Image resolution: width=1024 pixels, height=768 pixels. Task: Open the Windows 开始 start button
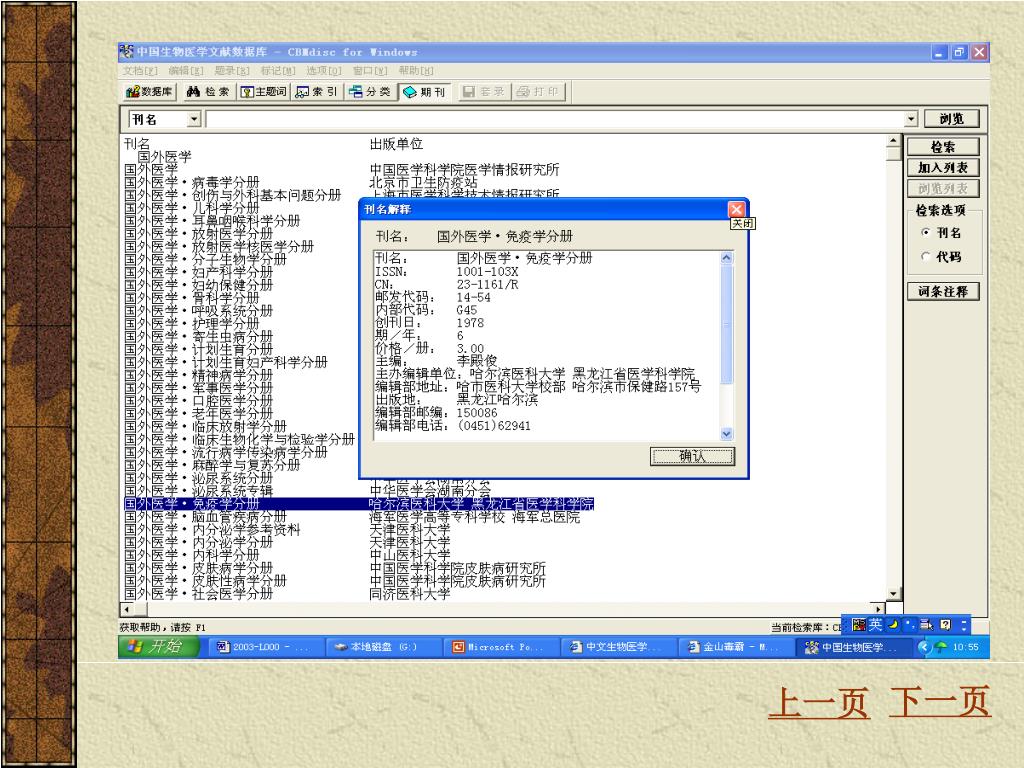pos(159,647)
